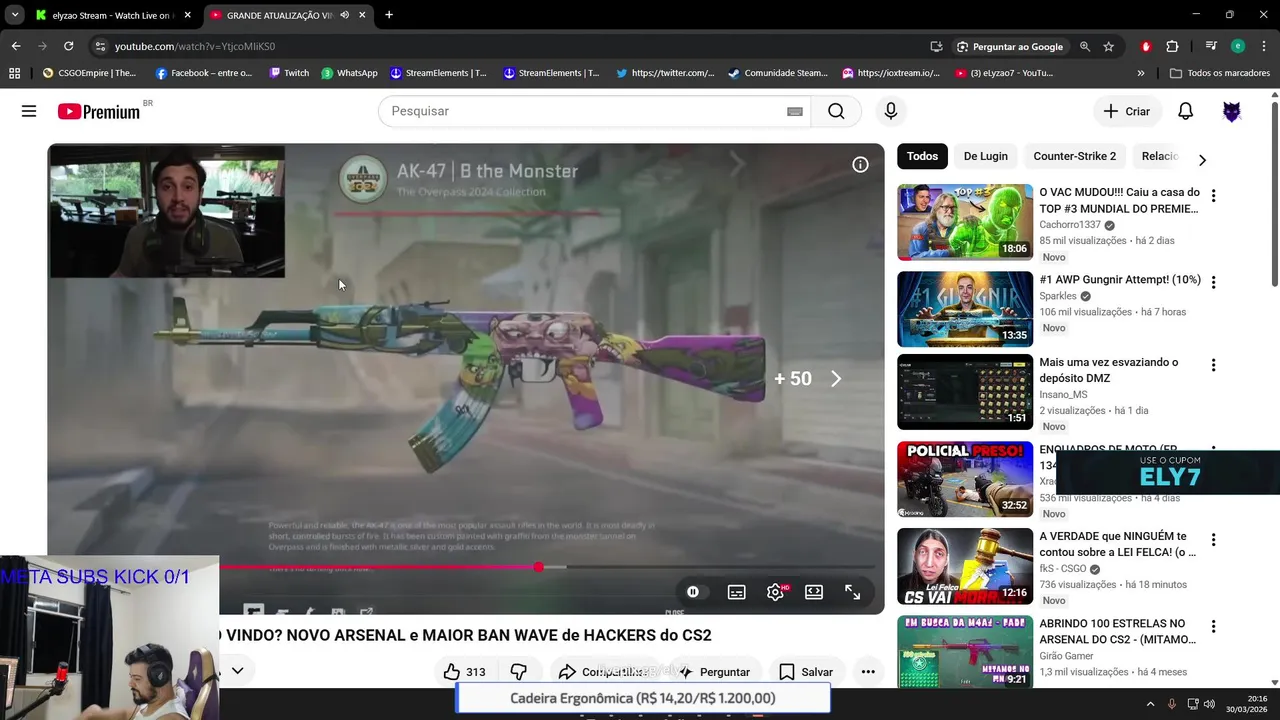The image size is (1280, 720).
Task: Open the Windows apps bookmark grid
Action: point(14,73)
